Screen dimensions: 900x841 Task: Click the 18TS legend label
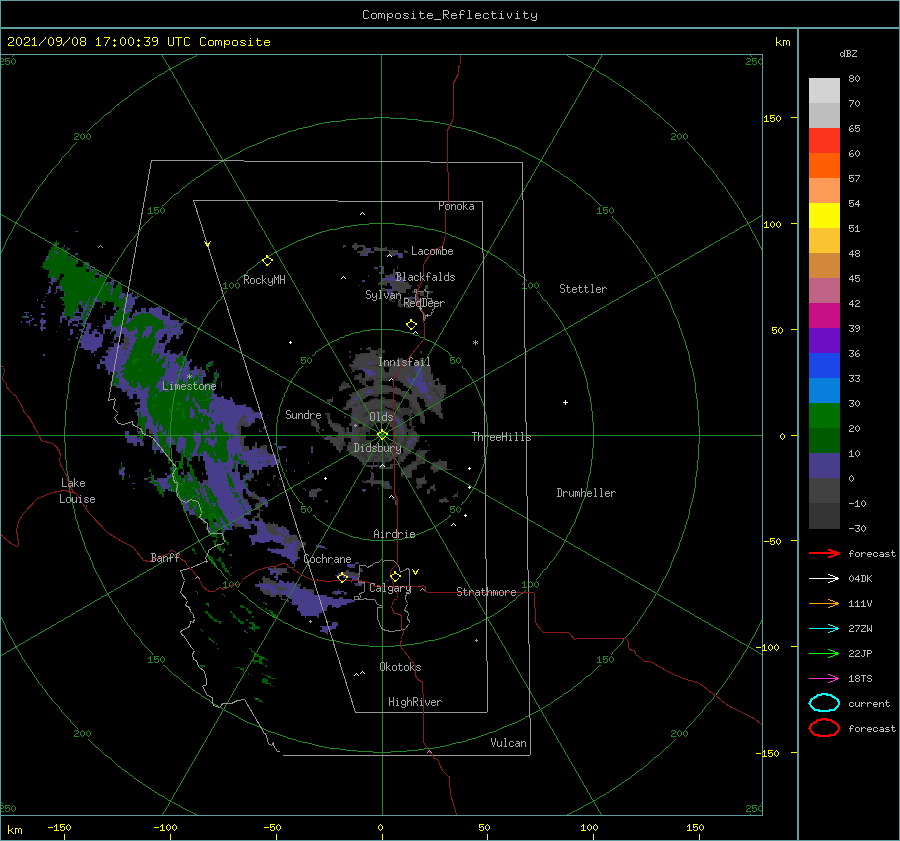point(860,679)
